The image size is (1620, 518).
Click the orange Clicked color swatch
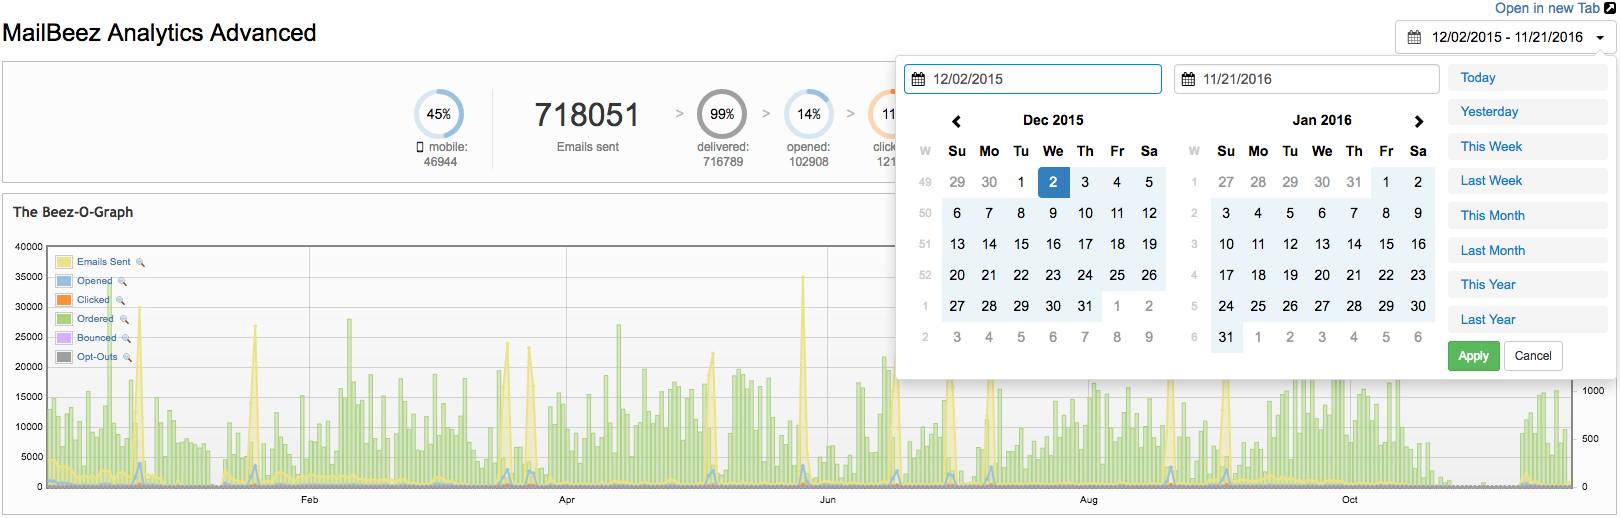(64, 300)
